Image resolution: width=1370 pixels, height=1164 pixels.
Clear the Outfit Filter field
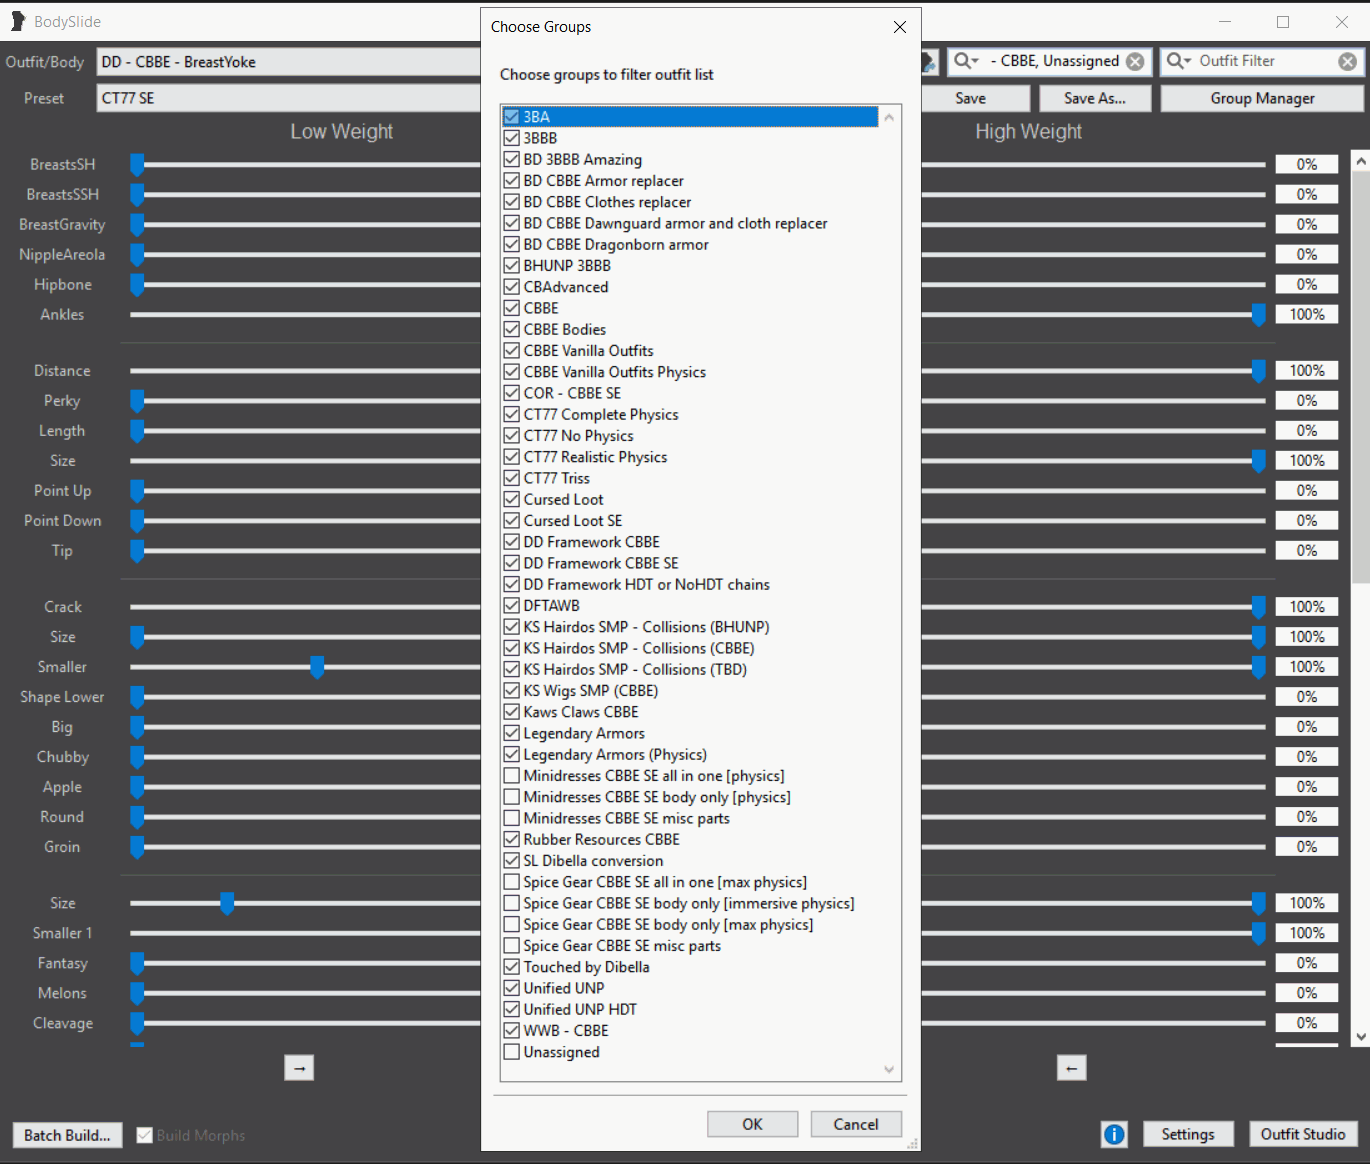[x=1347, y=61]
